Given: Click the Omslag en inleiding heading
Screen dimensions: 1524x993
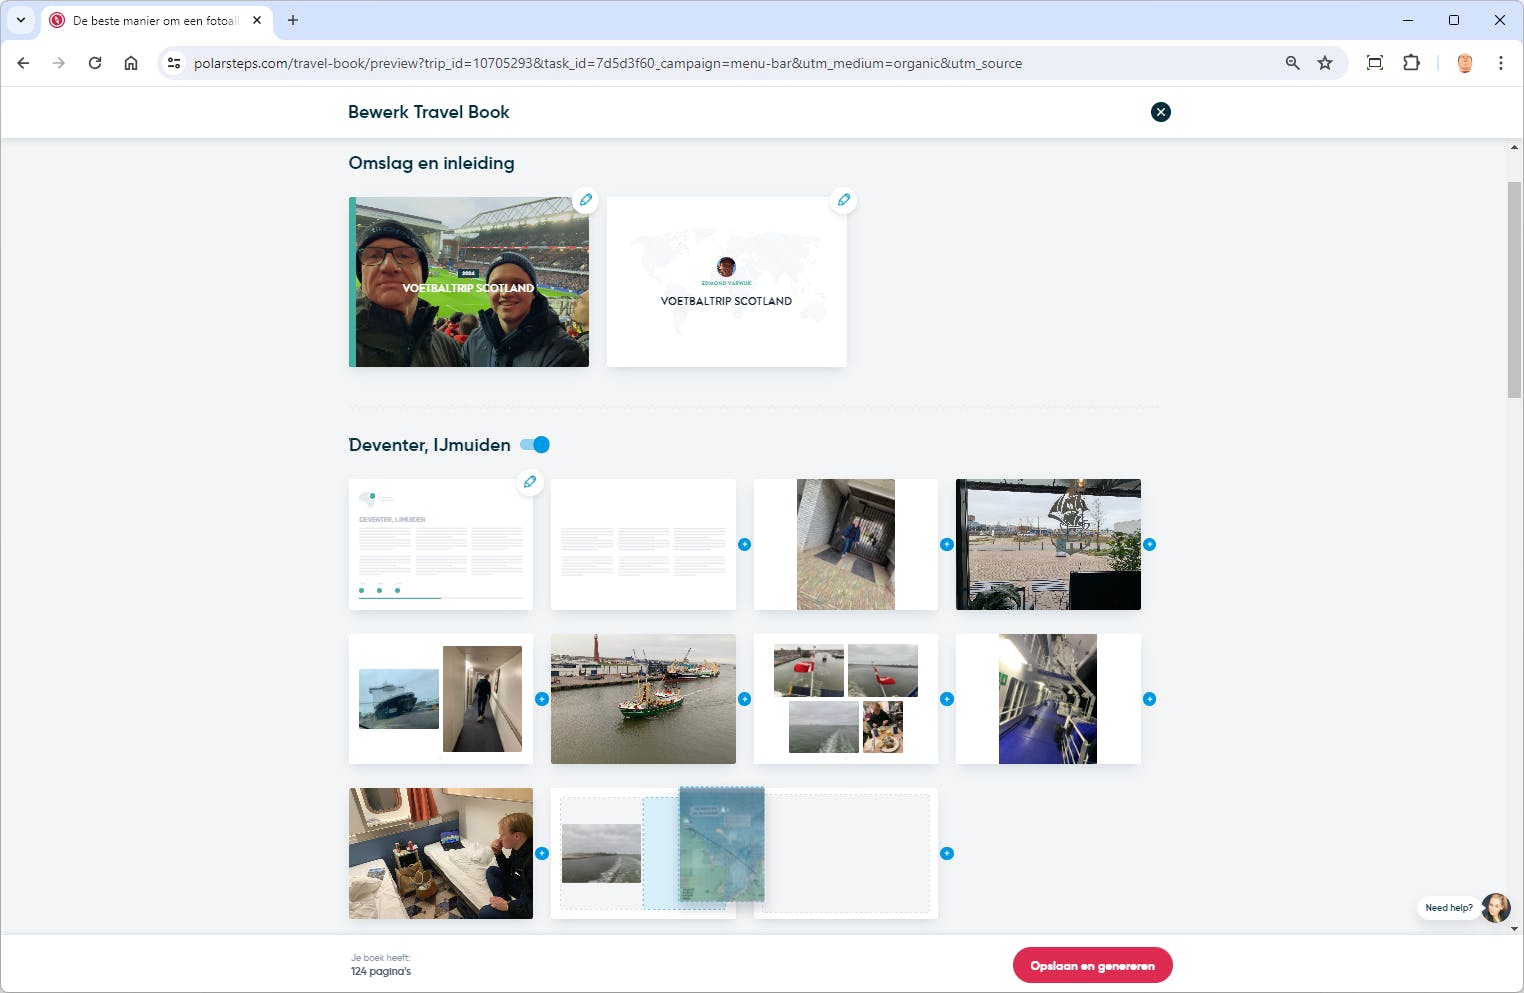Looking at the screenshot, I should click(431, 163).
